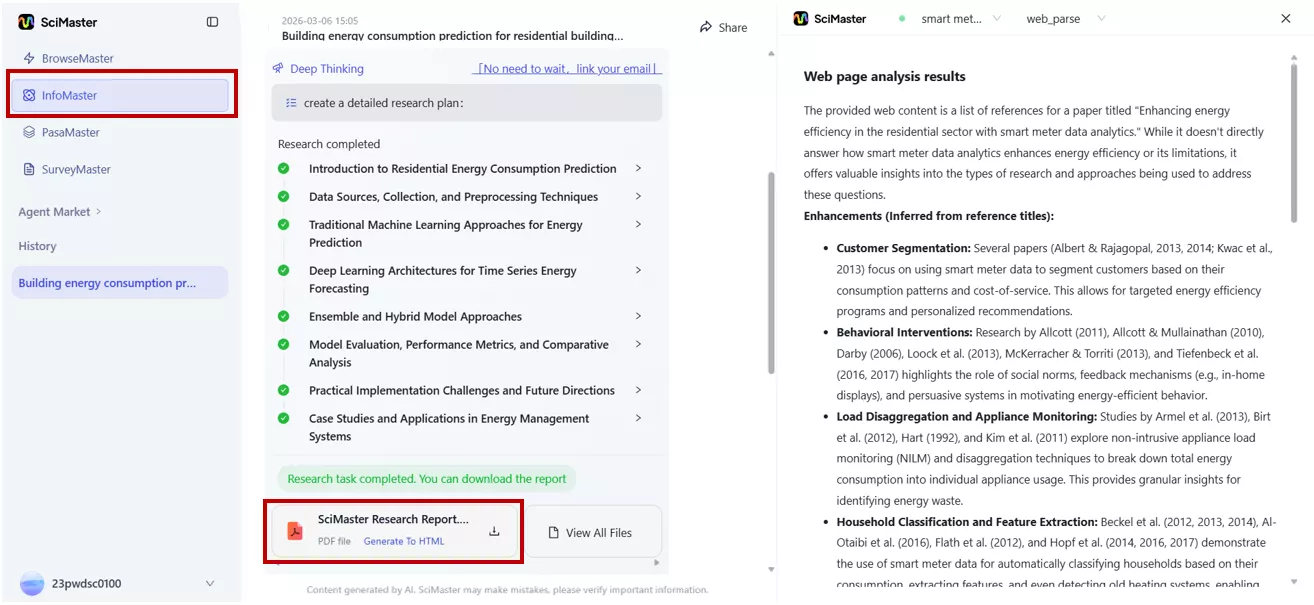The width and height of the screenshot is (1314, 605).
Task: Toggle the green status dot next to smart met
Action: [903, 18]
